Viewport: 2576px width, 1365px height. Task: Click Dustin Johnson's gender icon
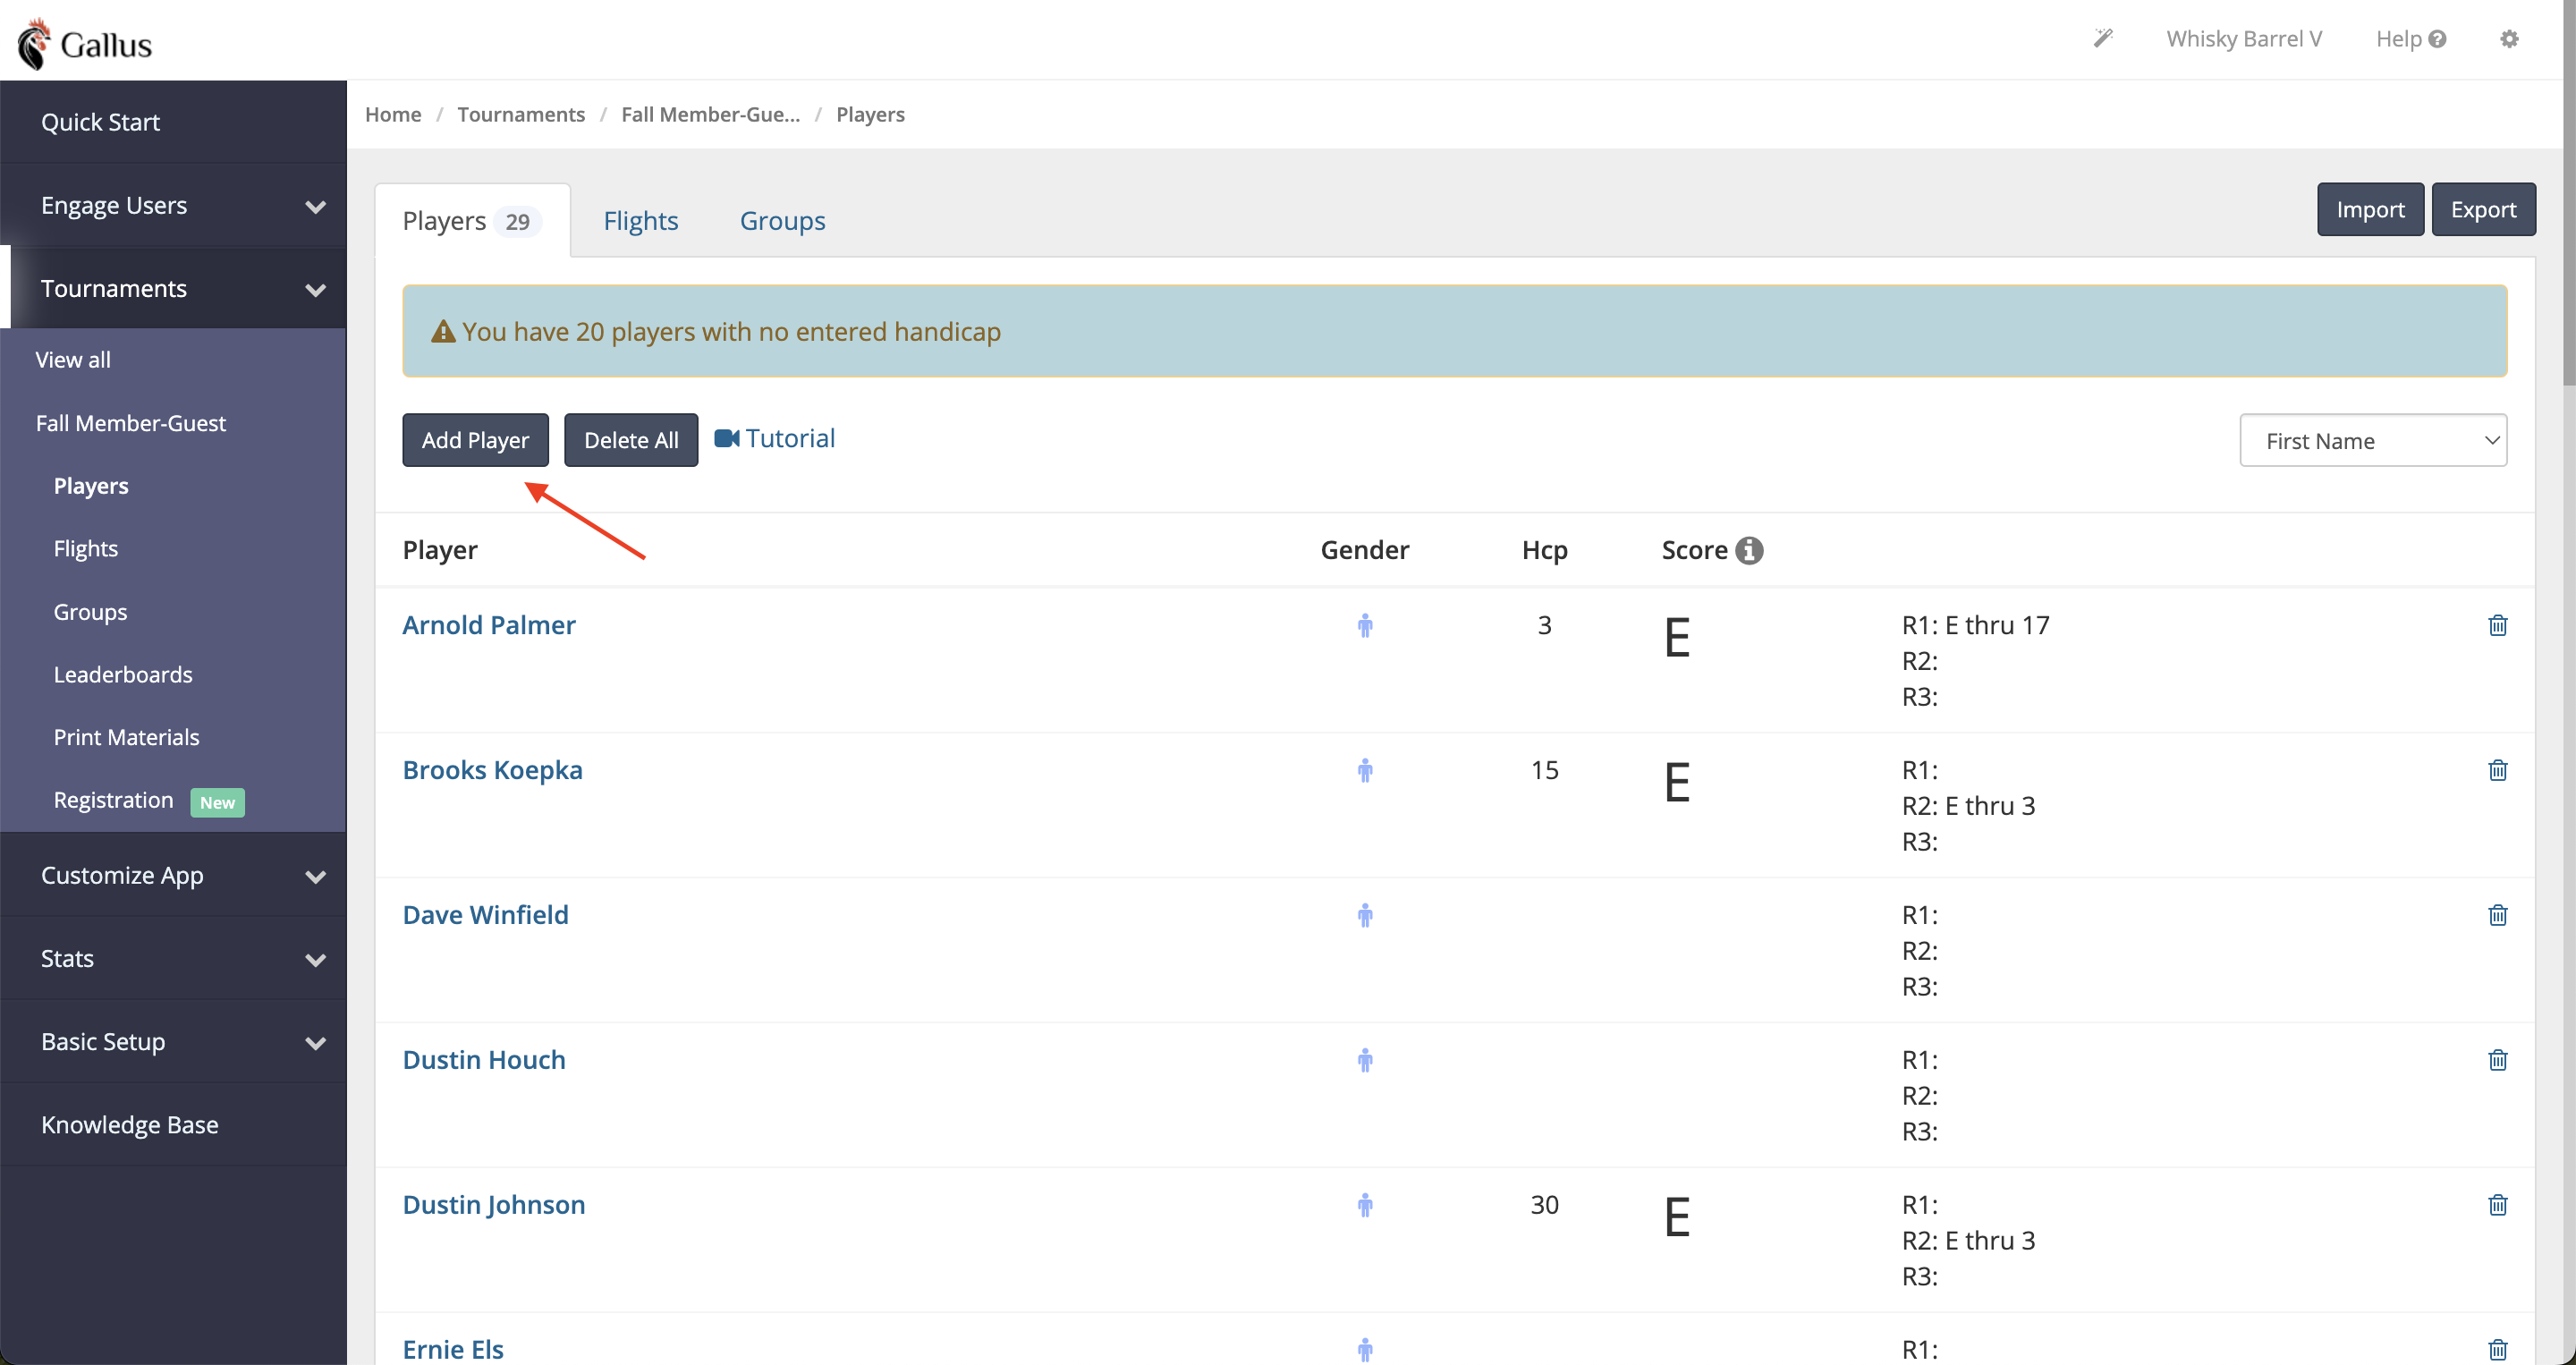[x=1365, y=1206]
